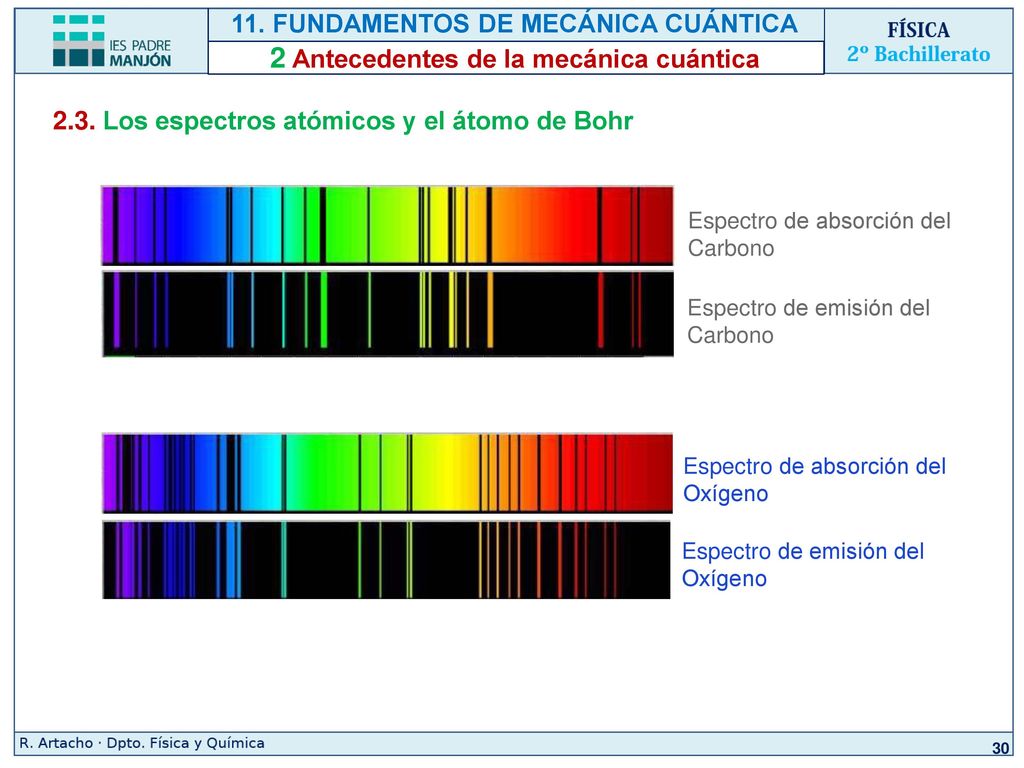The height and width of the screenshot is (768, 1024).
Task: Select subtitle 'Antecedentes de la mecánica cuántica'
Action: pos(526,59)
